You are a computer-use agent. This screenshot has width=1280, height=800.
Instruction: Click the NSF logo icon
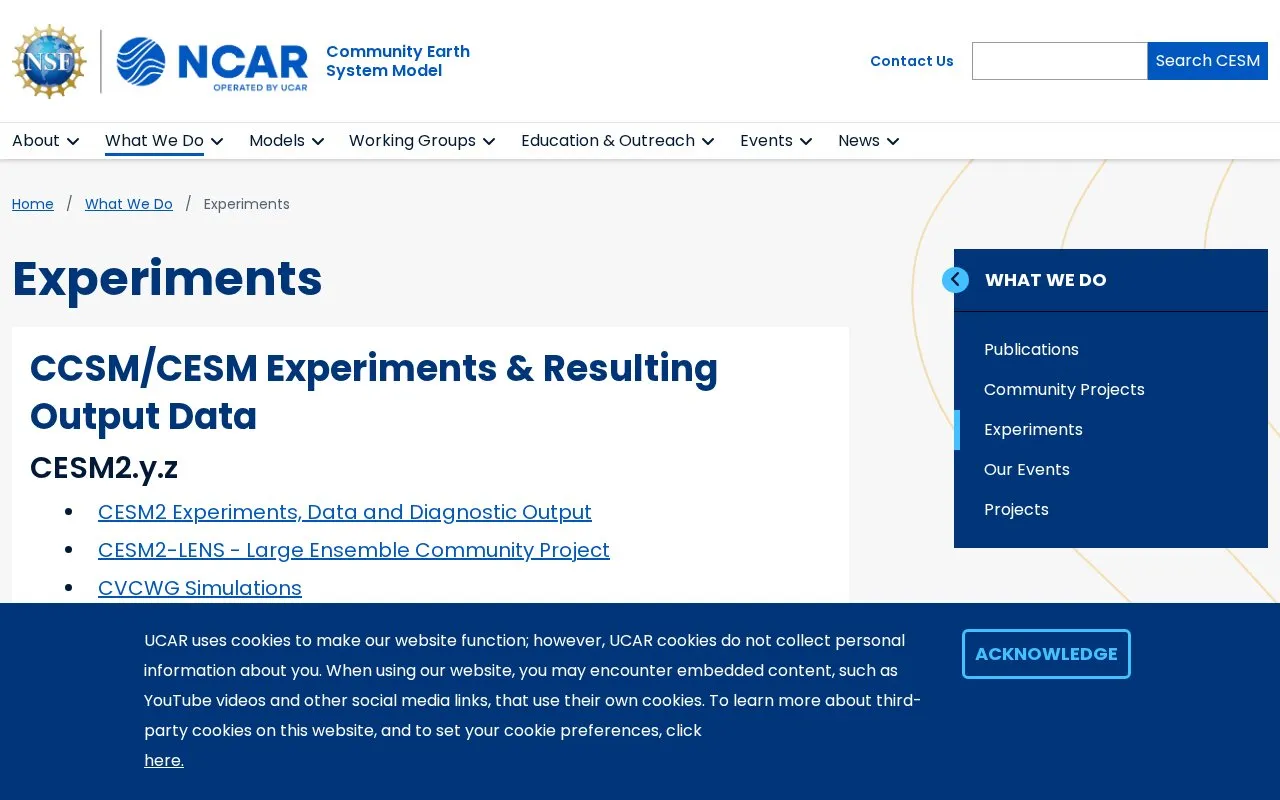[49, 62]
